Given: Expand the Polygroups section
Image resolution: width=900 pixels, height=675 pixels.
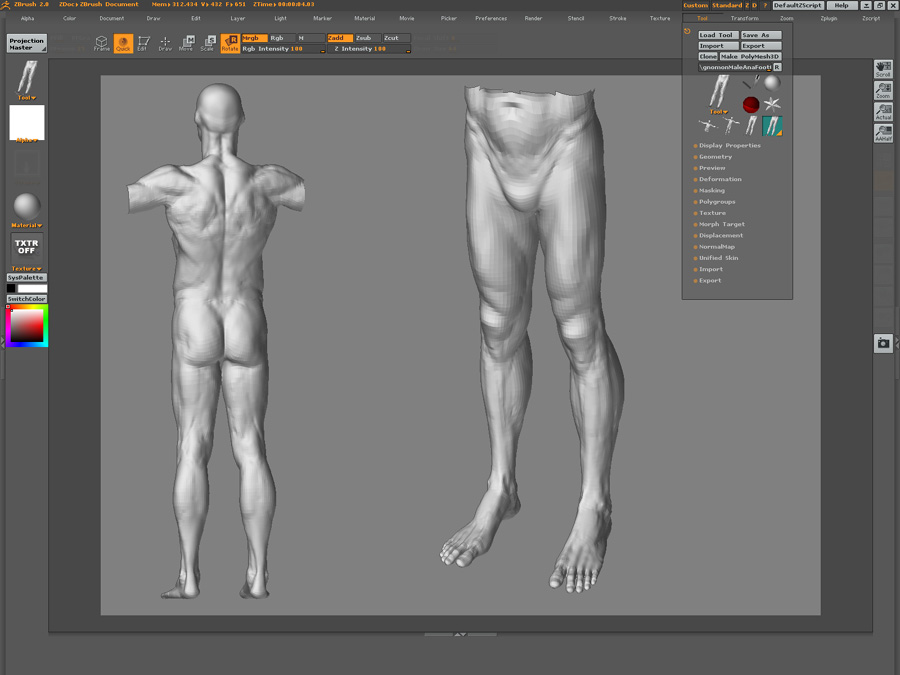Looking at the screenshot, I should (716, 201).
